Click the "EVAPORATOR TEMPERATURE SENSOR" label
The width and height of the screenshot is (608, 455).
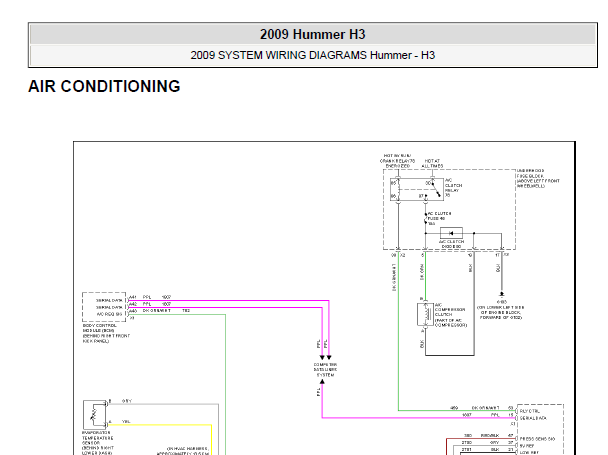[98, 438]
